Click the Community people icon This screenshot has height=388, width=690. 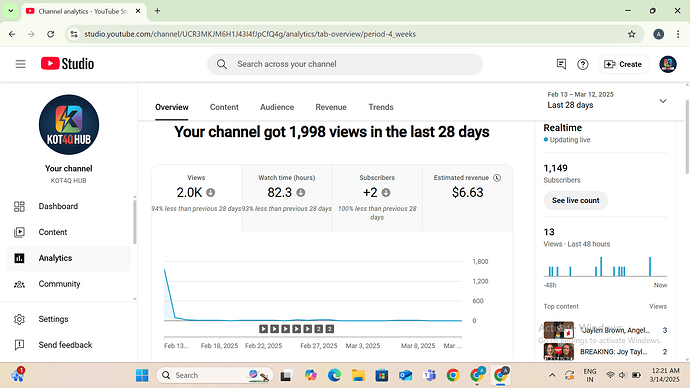[x=19, y=284]
